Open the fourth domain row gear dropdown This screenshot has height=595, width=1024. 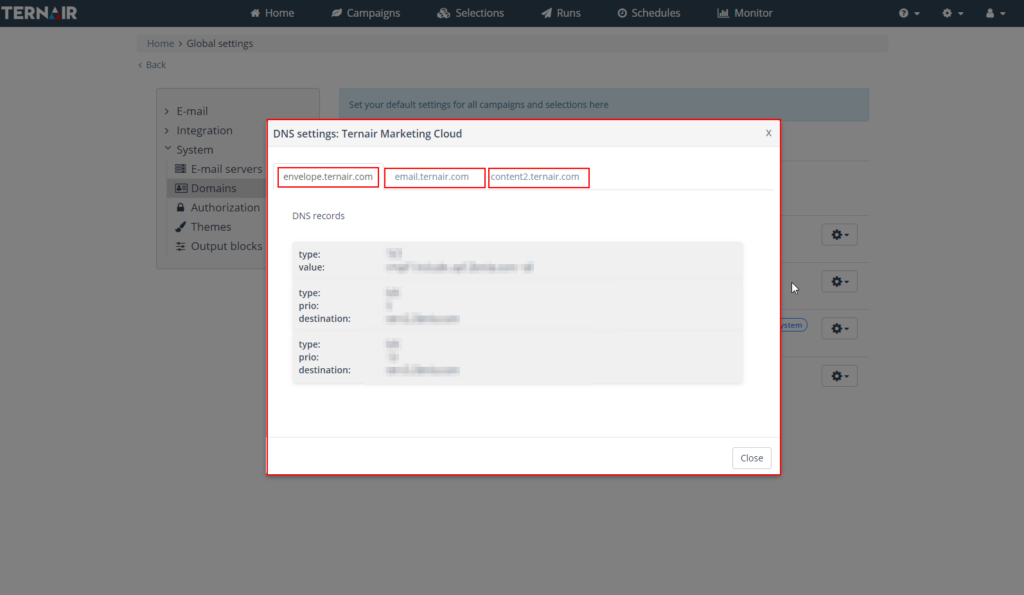839,376
